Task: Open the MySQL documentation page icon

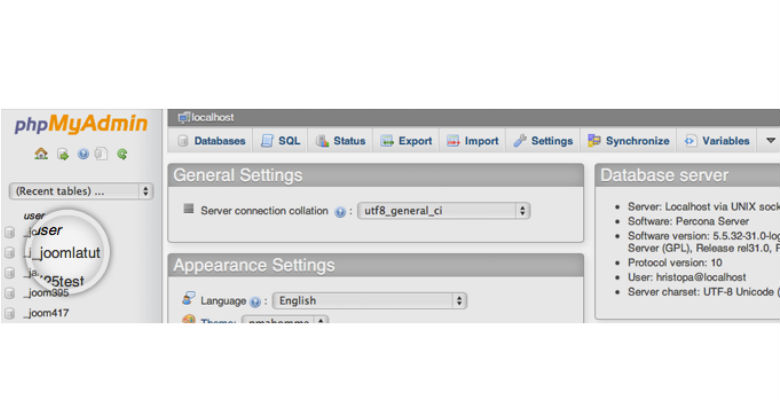Action: [x=101, y=154]
